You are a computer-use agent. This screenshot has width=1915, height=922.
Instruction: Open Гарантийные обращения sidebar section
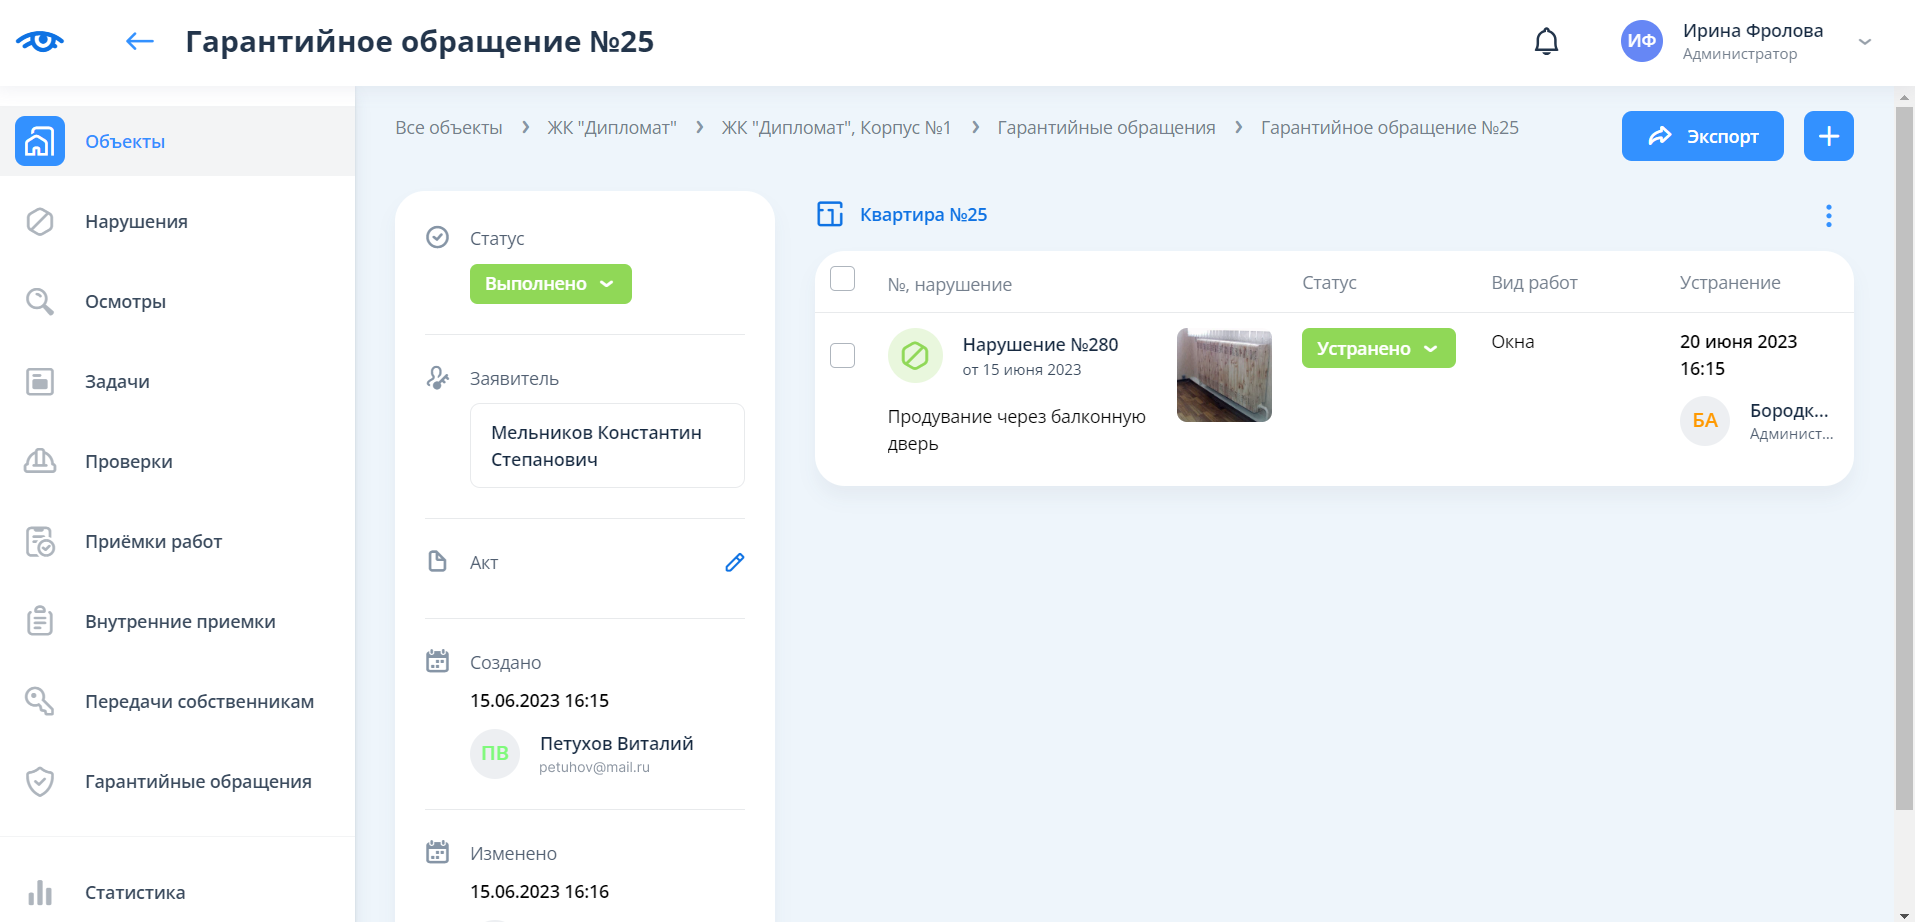point(198,782)
